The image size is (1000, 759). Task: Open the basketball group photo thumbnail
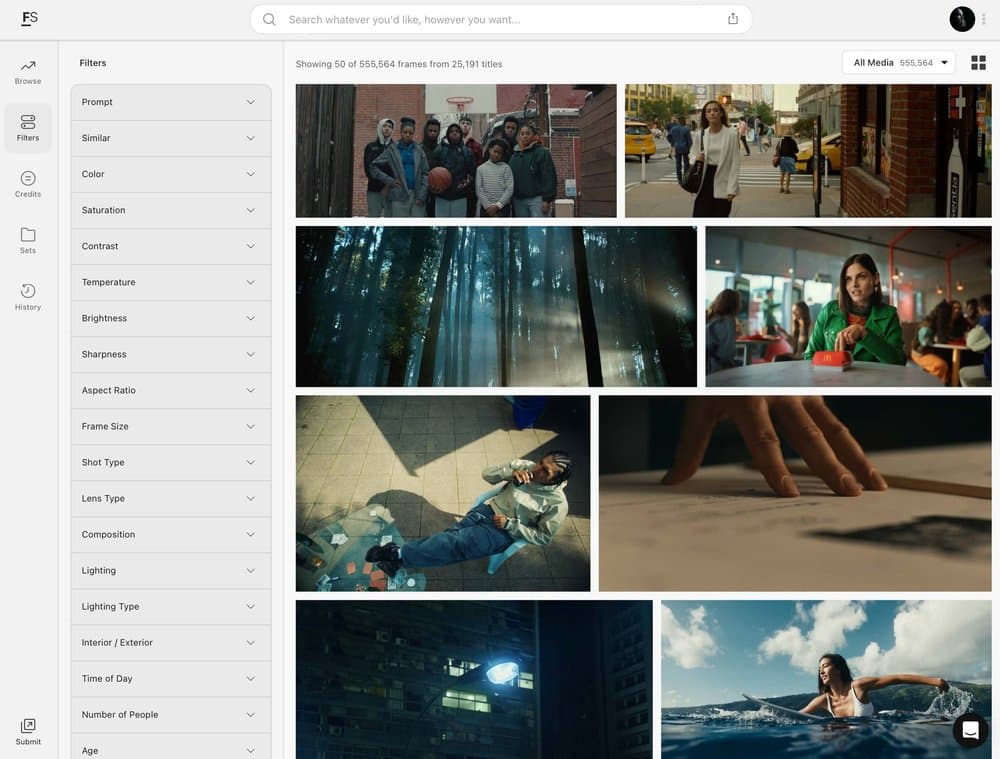pos(455,150)
